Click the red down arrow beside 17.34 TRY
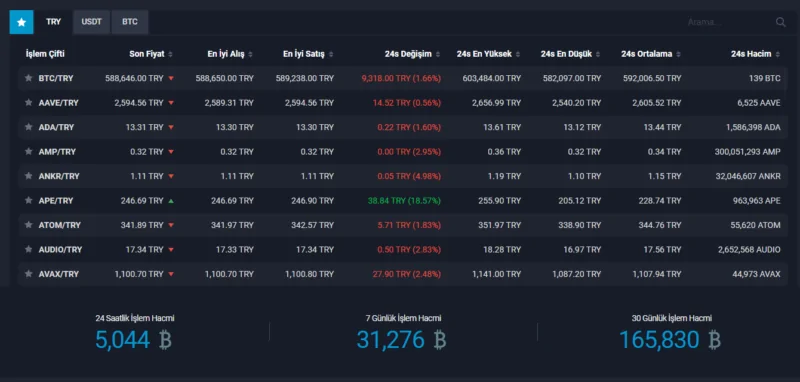Image resolution: width=800 pixels, height=382 pixels. [x=171, y=250]
